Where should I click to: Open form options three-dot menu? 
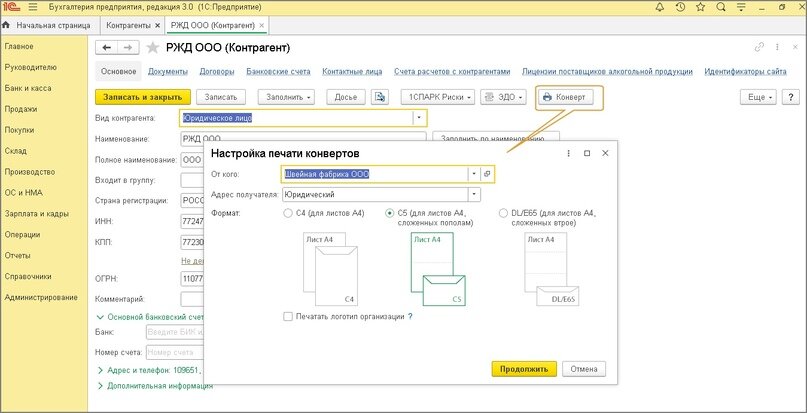[777, 47]
